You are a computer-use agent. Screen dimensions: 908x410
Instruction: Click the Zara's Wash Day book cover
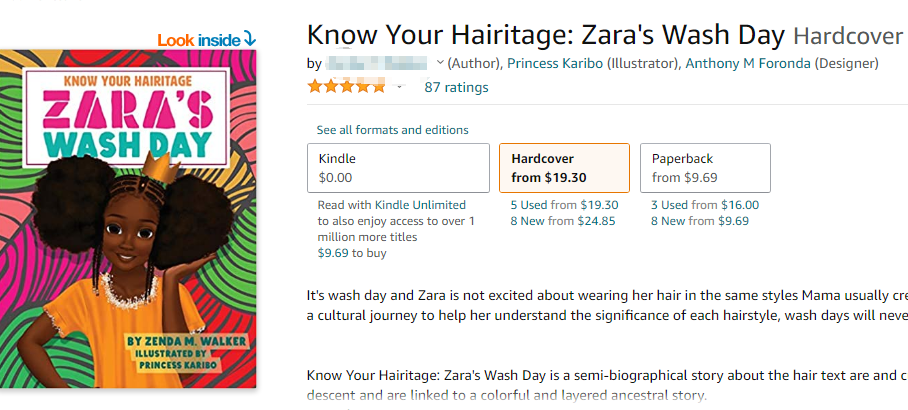[129, 220]
